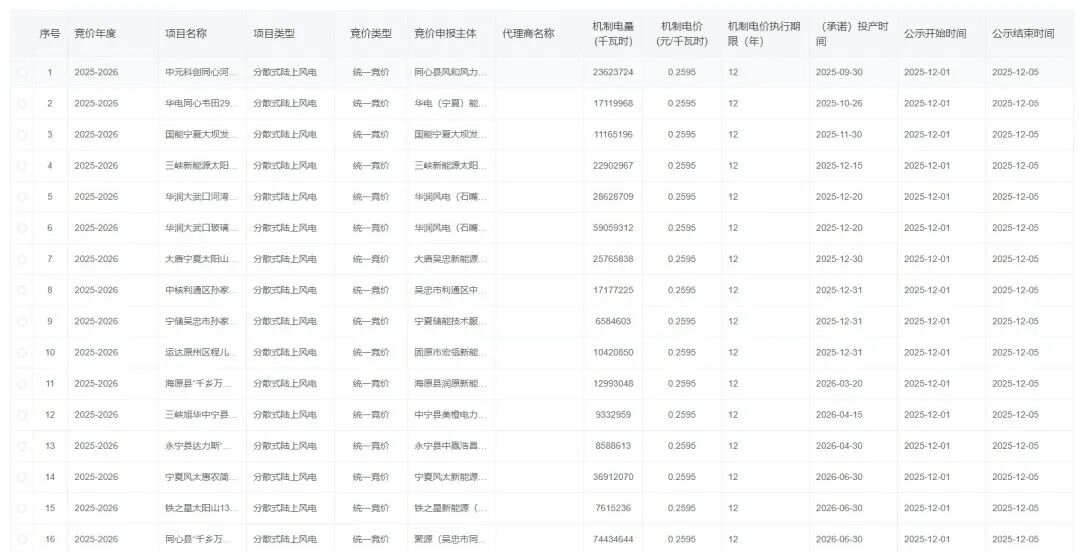
Task: Click truncated applicant 铁之星新能源 in row 15
Action: [451, 508]
